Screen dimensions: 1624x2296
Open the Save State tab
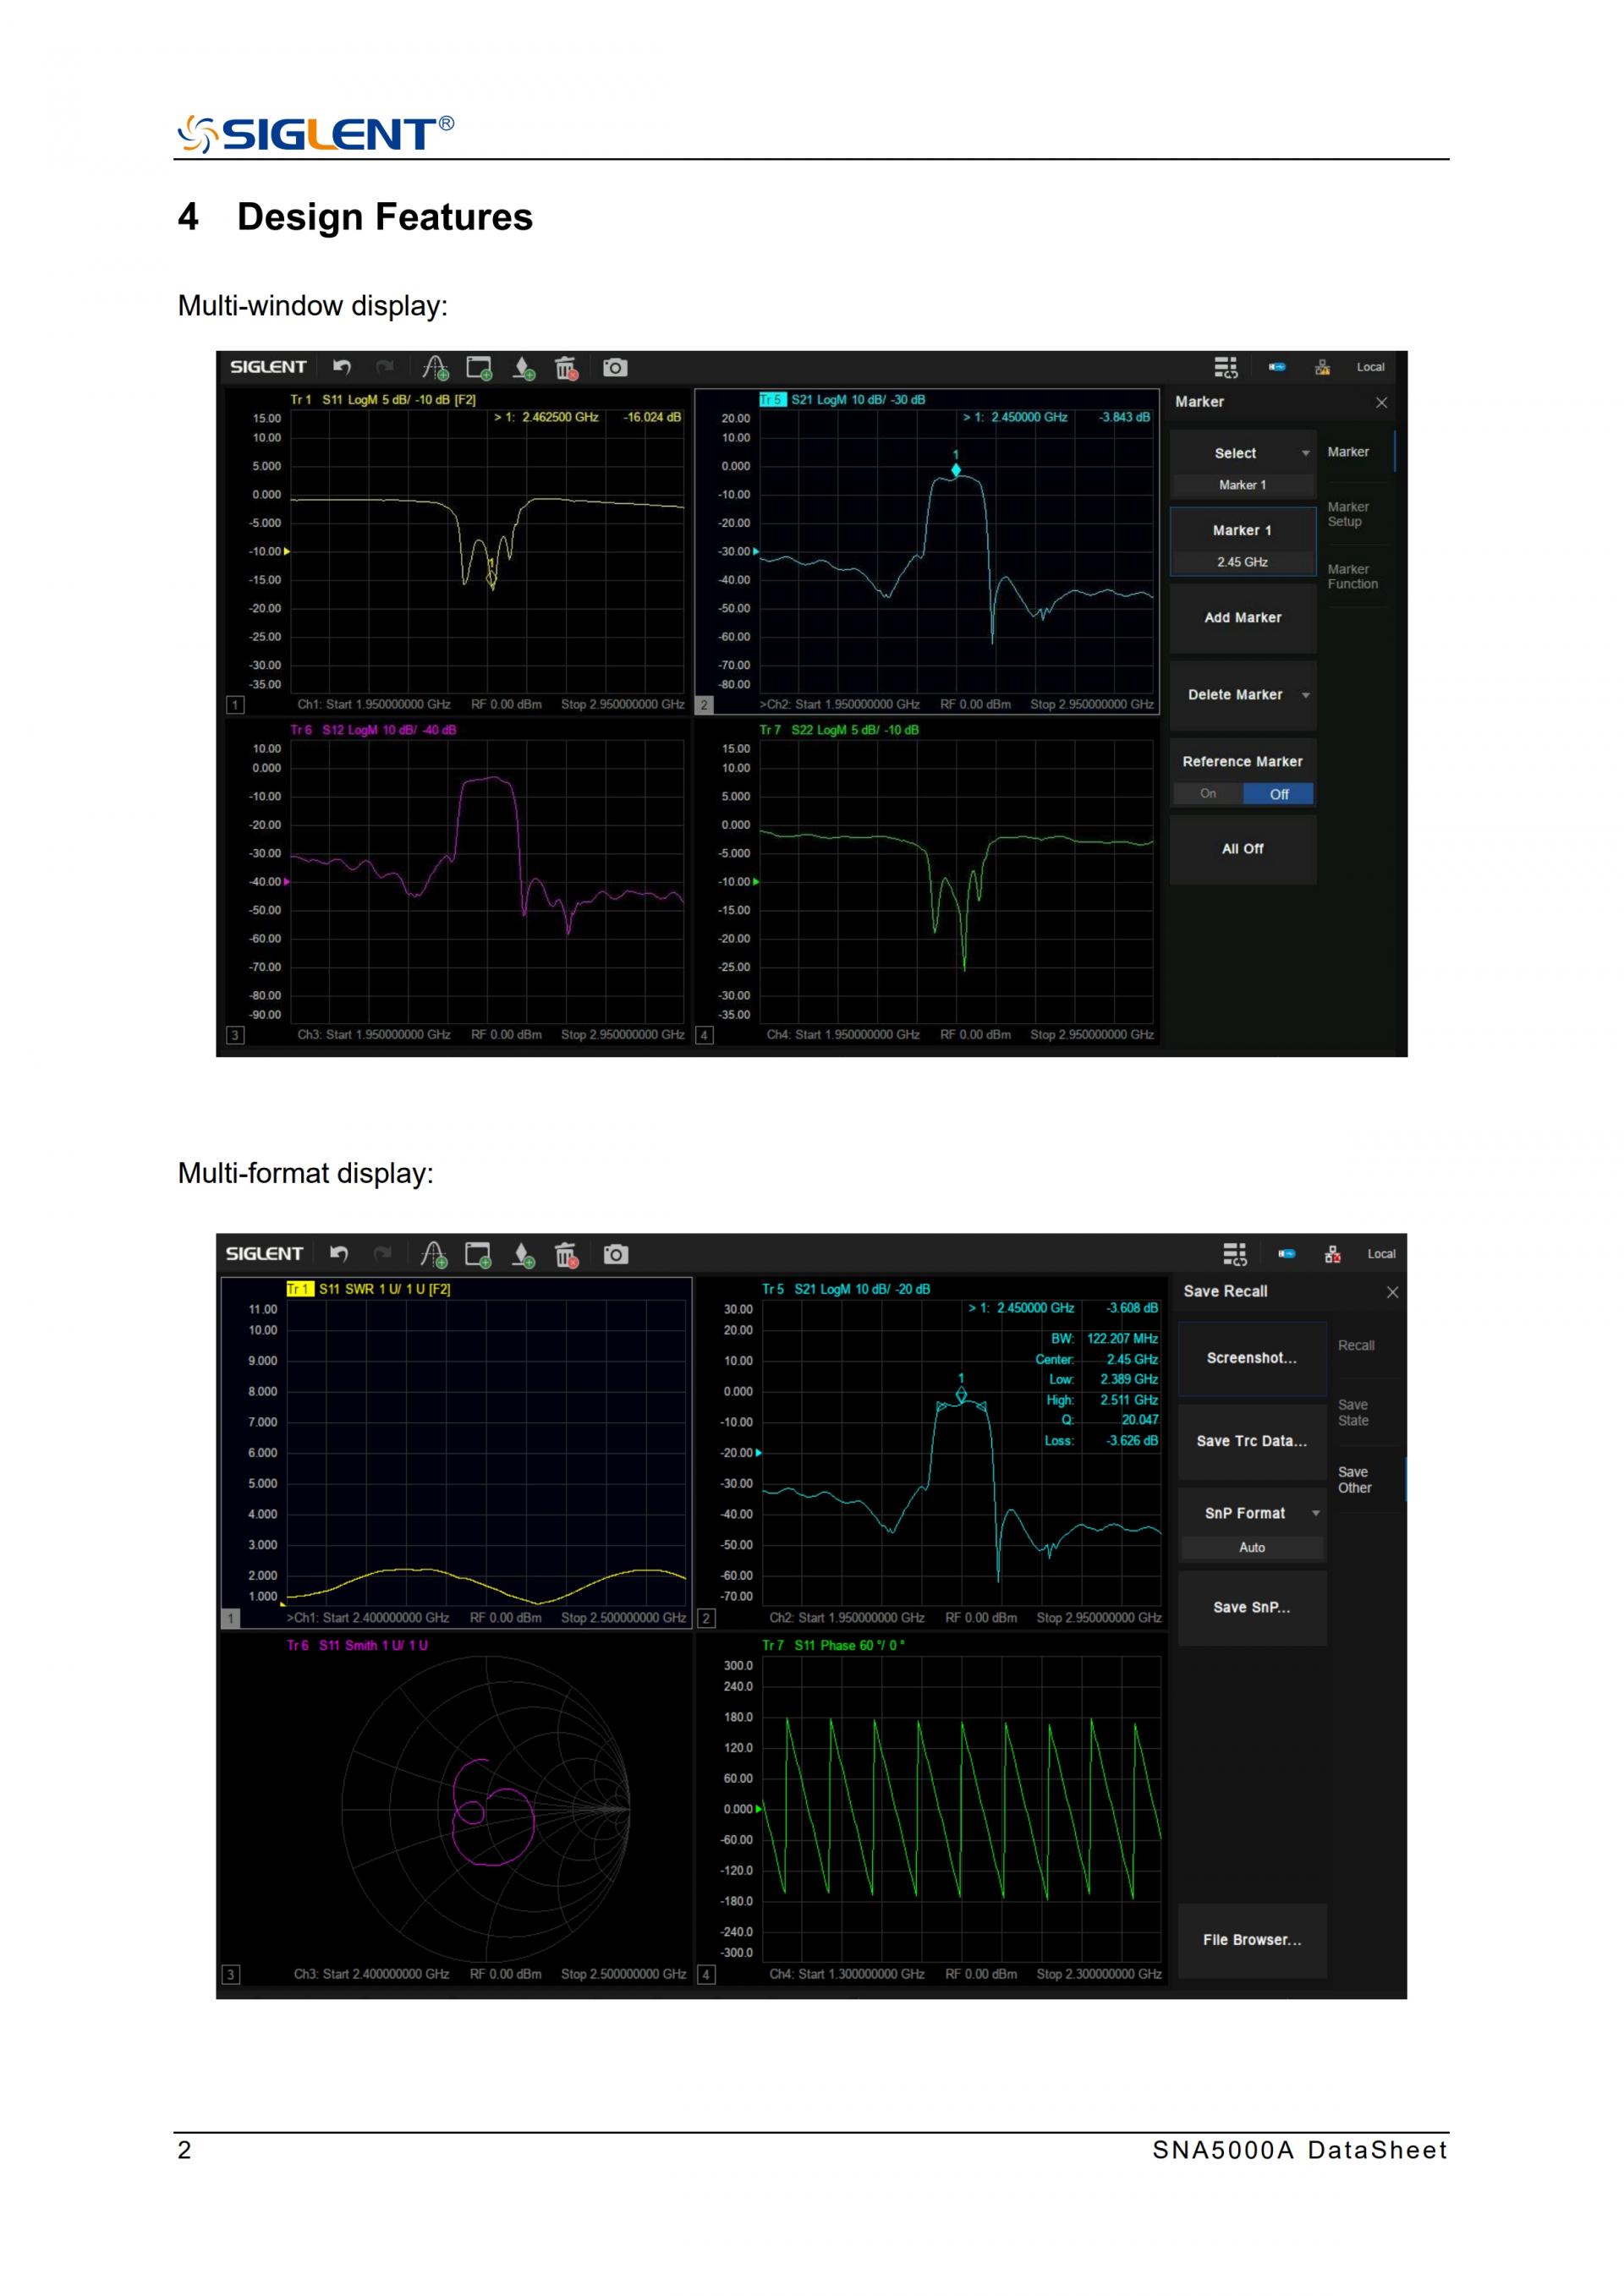(x=1353, y=1413)
